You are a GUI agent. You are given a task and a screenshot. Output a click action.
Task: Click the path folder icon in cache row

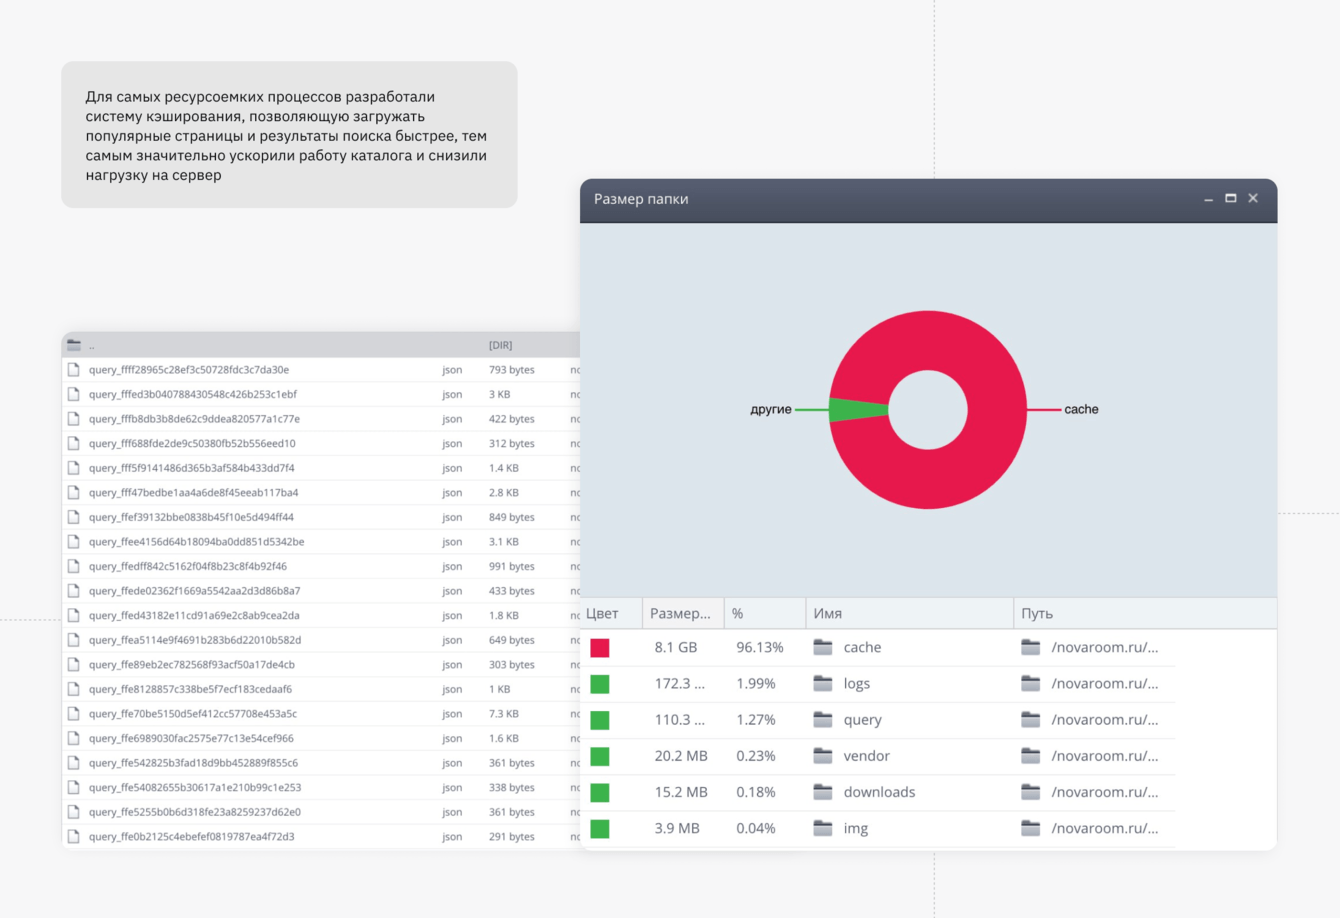[1031, 647]
